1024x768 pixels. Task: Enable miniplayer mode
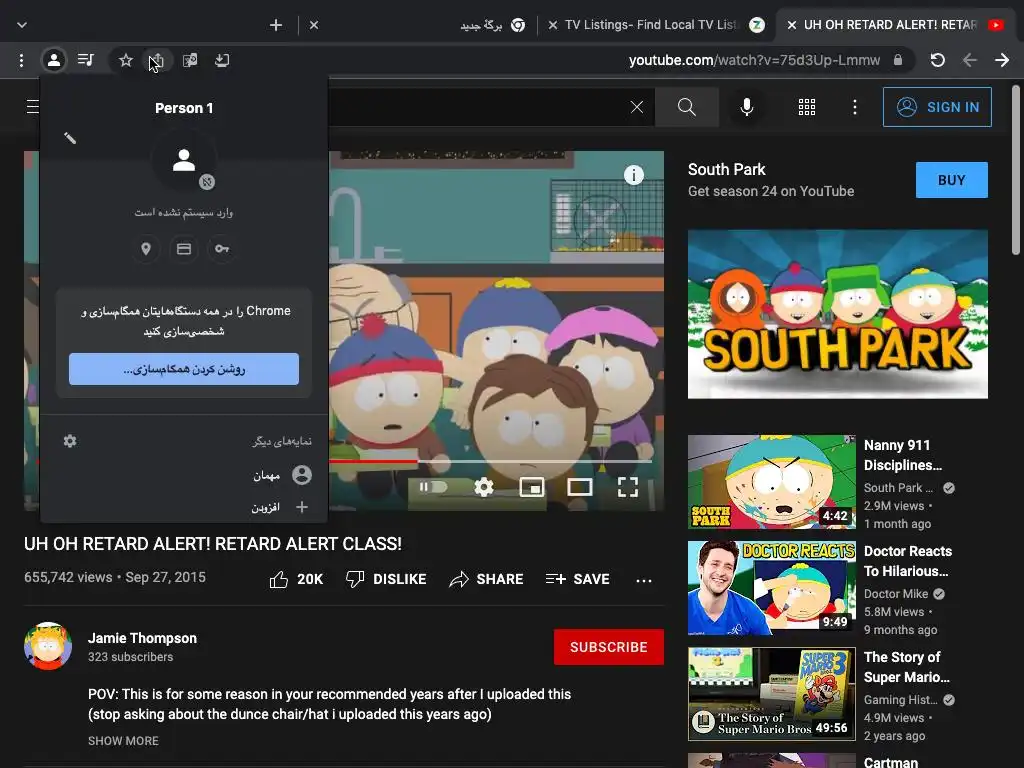532,487
